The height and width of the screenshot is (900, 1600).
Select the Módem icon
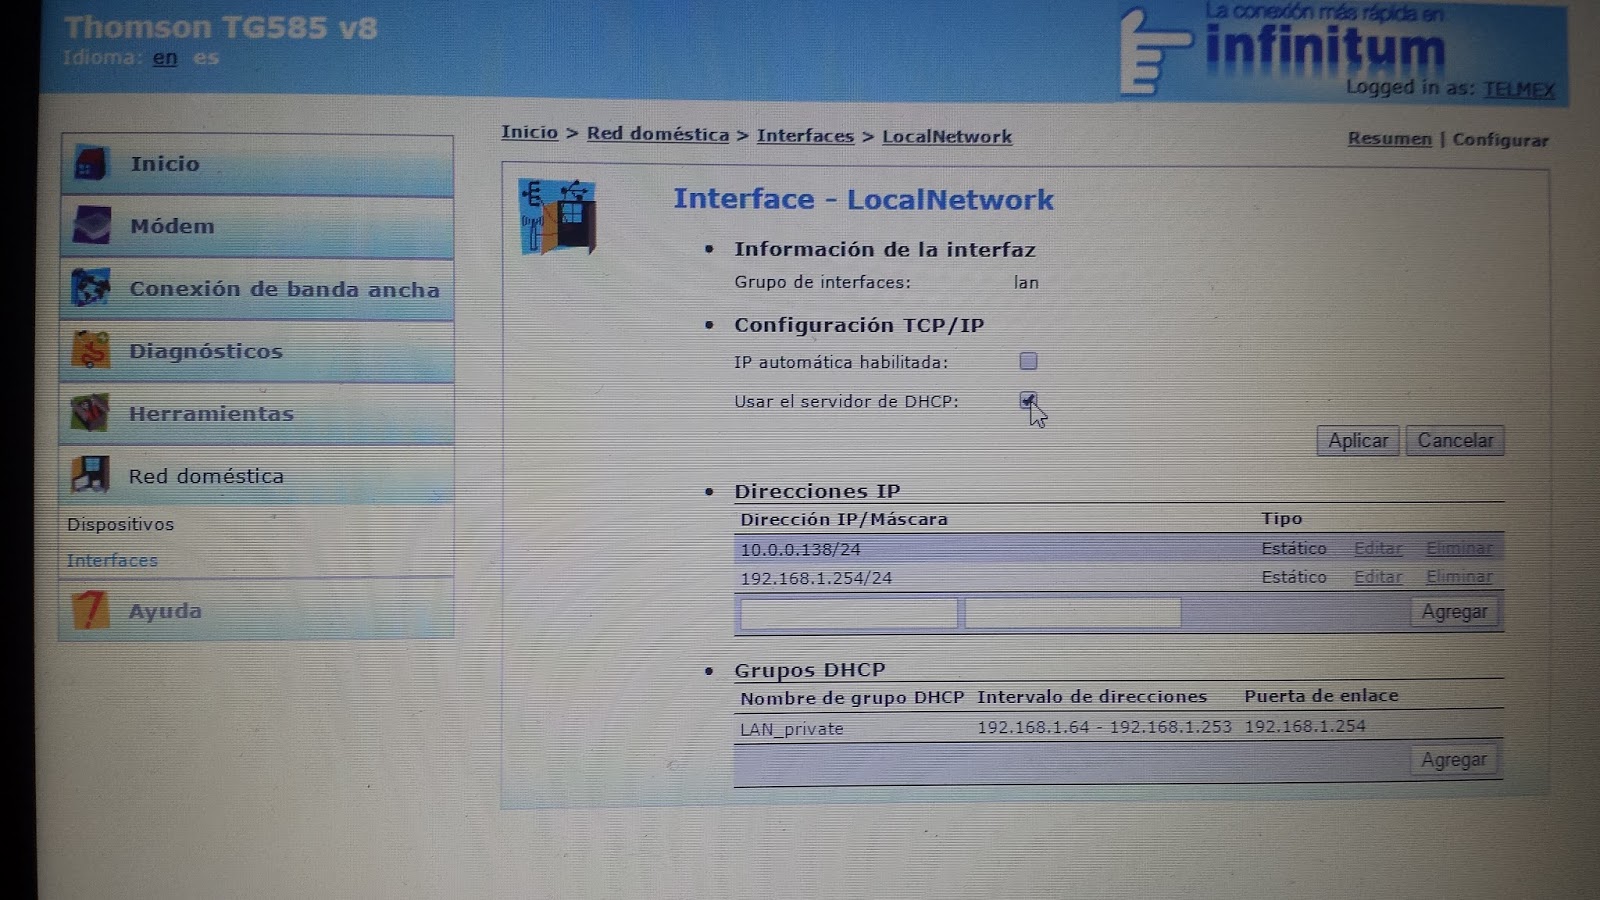pyautogui.click(x=93, y=226)
